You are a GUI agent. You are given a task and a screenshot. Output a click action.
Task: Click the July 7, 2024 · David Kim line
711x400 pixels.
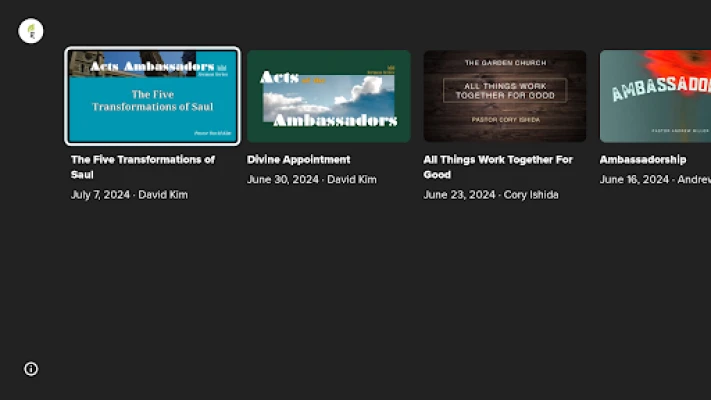click(129, 195)
